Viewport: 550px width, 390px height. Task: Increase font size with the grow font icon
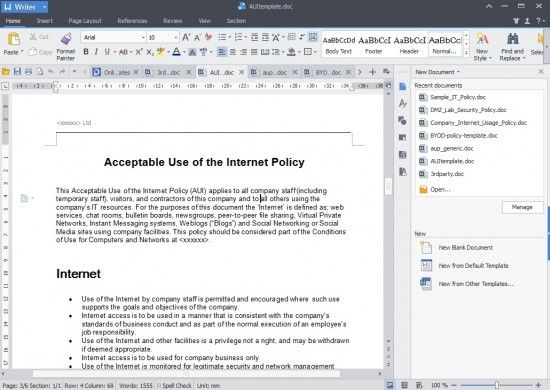point(186,37)
